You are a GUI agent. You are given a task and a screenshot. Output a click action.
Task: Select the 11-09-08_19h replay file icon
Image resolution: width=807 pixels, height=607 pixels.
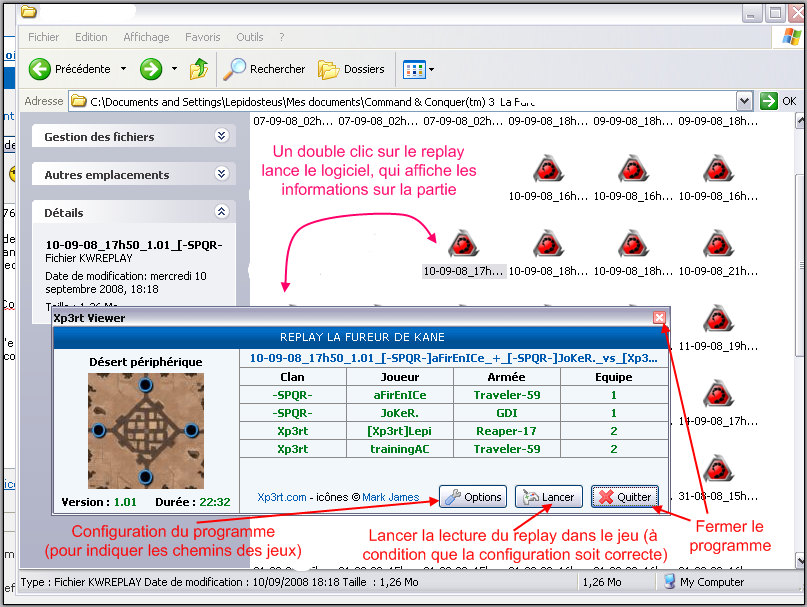718,319
